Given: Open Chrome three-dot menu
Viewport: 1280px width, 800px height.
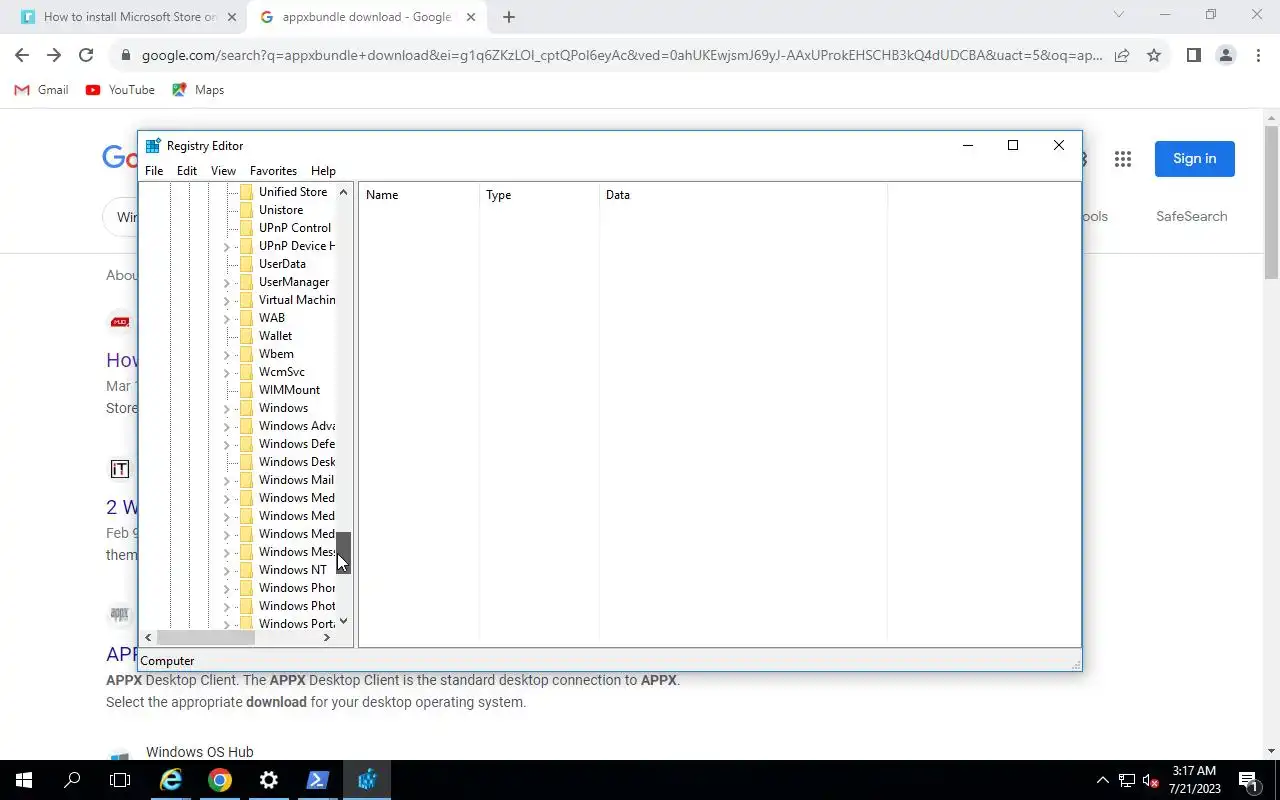Looking at the screenshot, I should coord(1258,56).
